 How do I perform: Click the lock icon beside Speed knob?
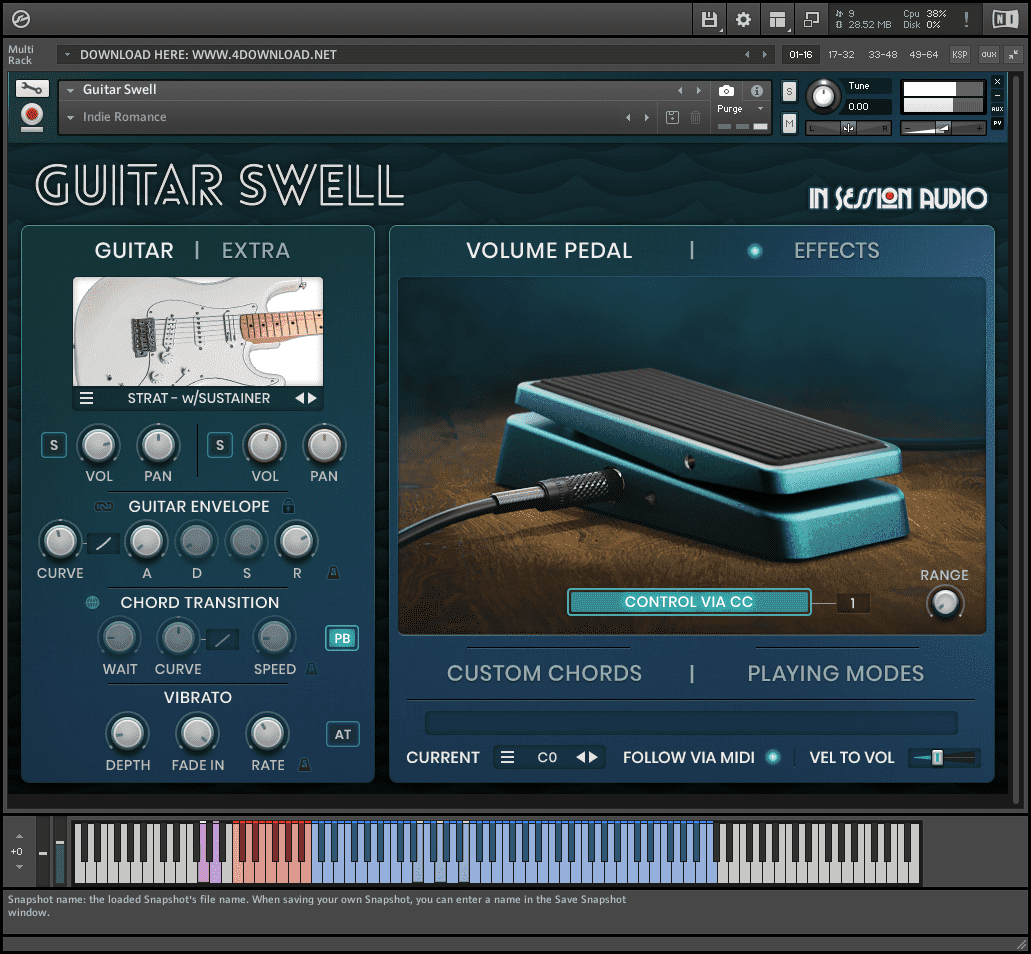pyautogui.click(x=312, y=669)
